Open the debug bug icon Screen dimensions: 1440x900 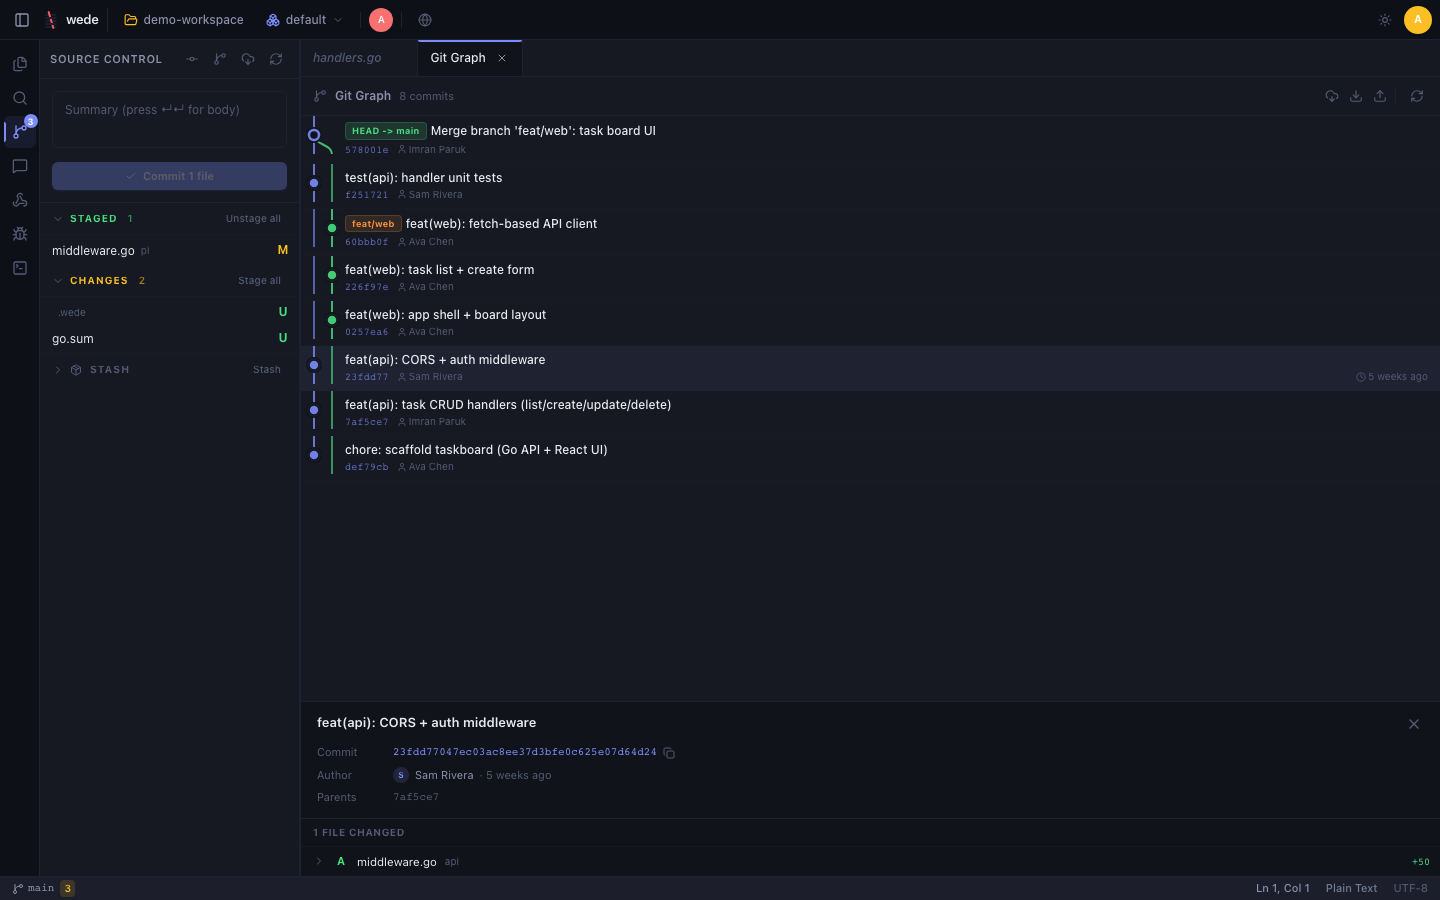[x=20, y=234]
